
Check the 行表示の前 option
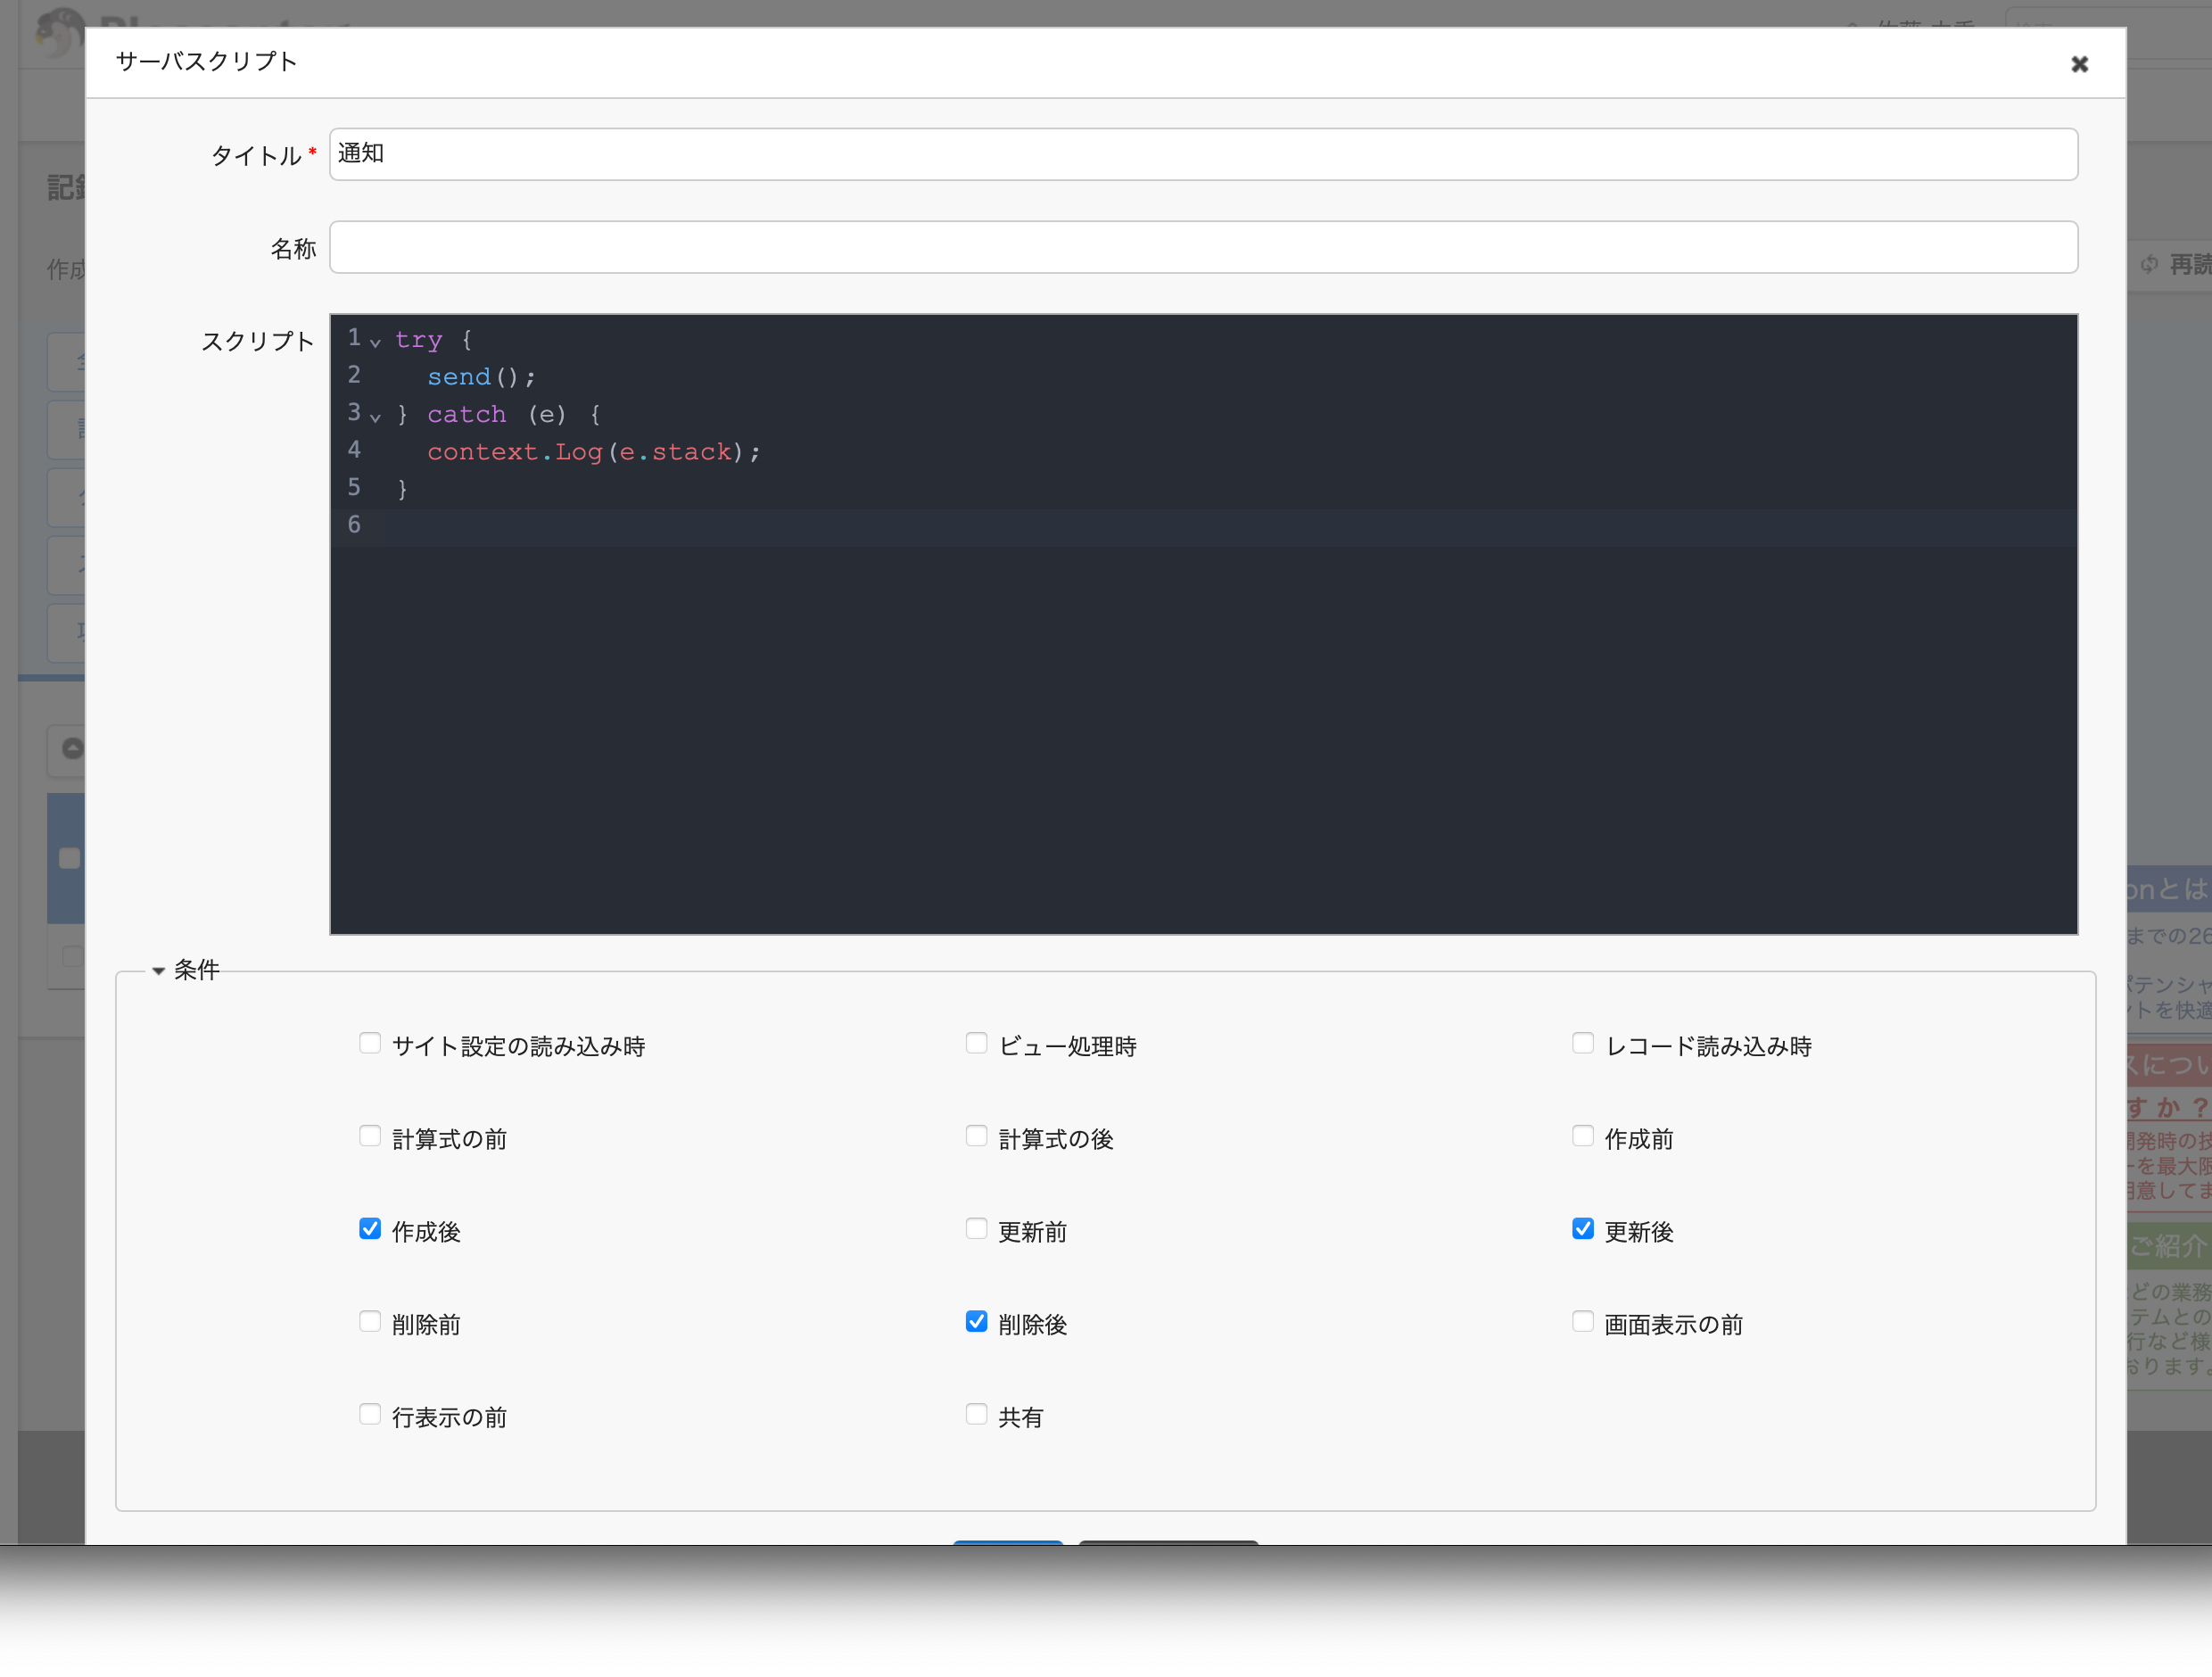(x=370, y=1414)
